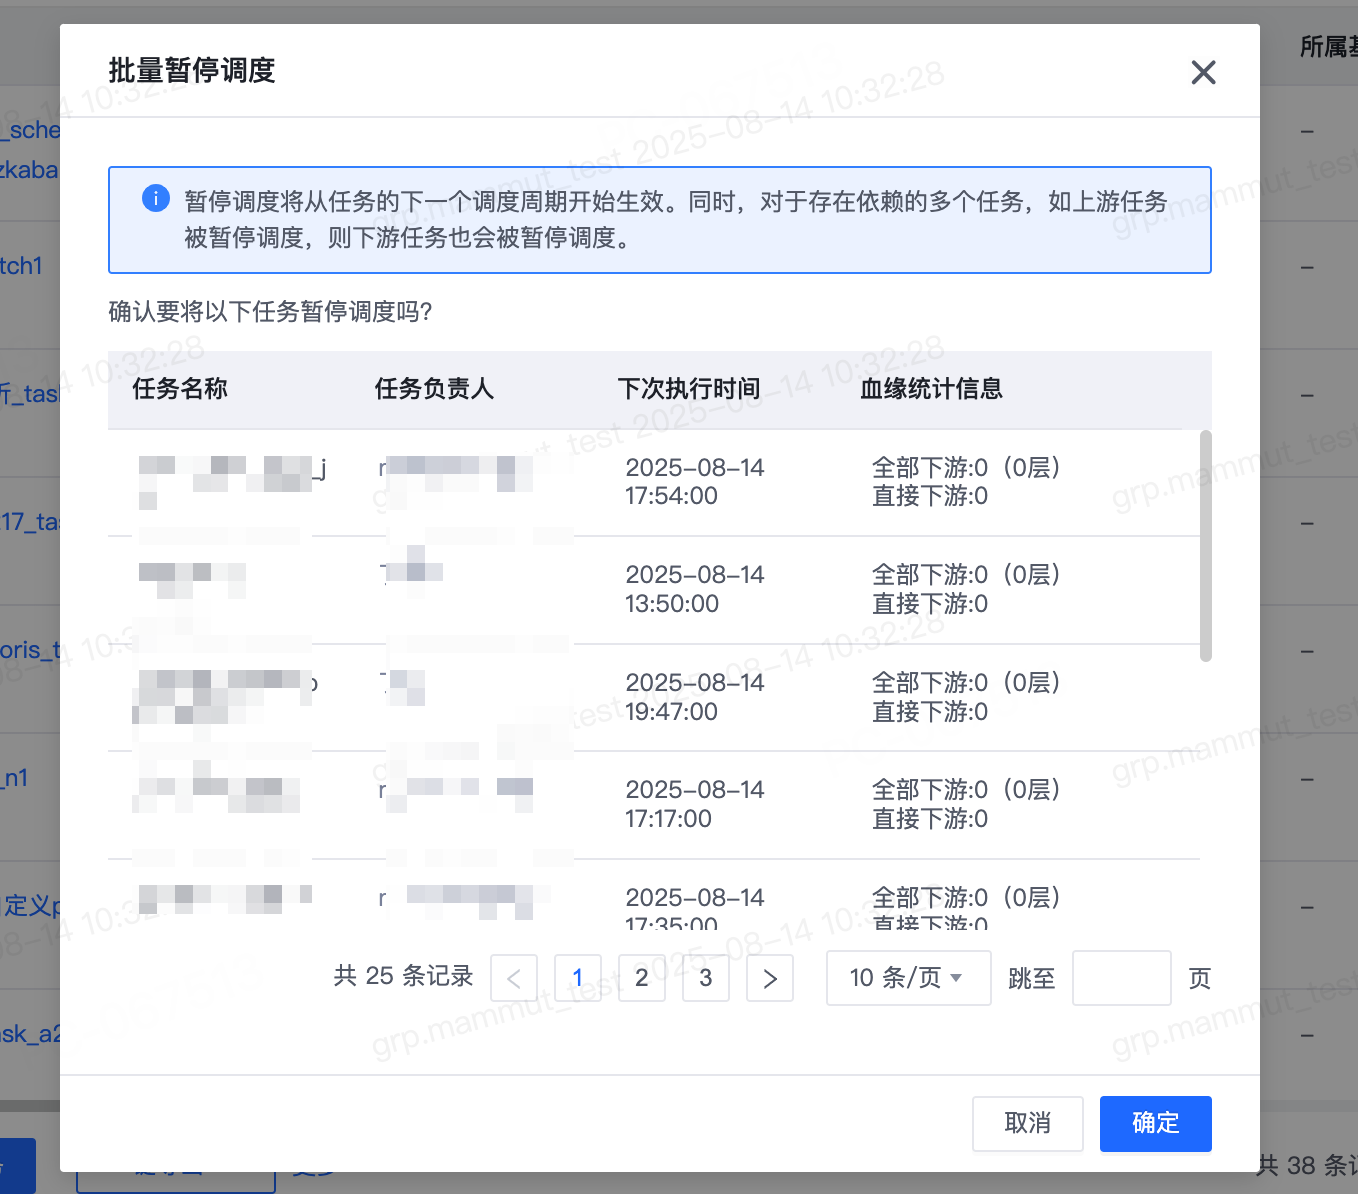Focus the 跳至 page number input field
The height and width of the screenshot is (1194, 1358).
(x=1121, y=978)
